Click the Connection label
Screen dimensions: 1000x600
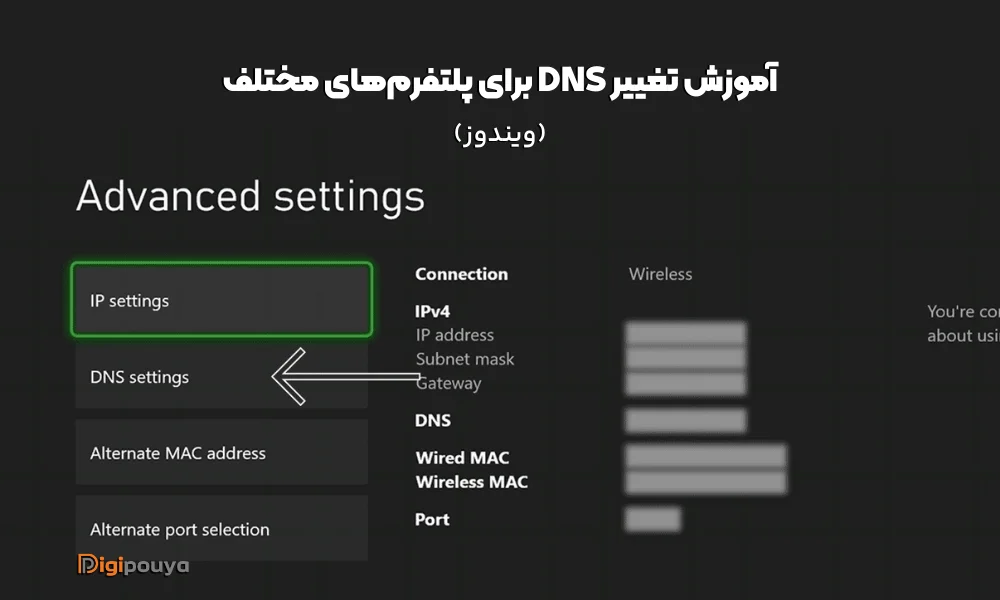(x=461, y=274)
